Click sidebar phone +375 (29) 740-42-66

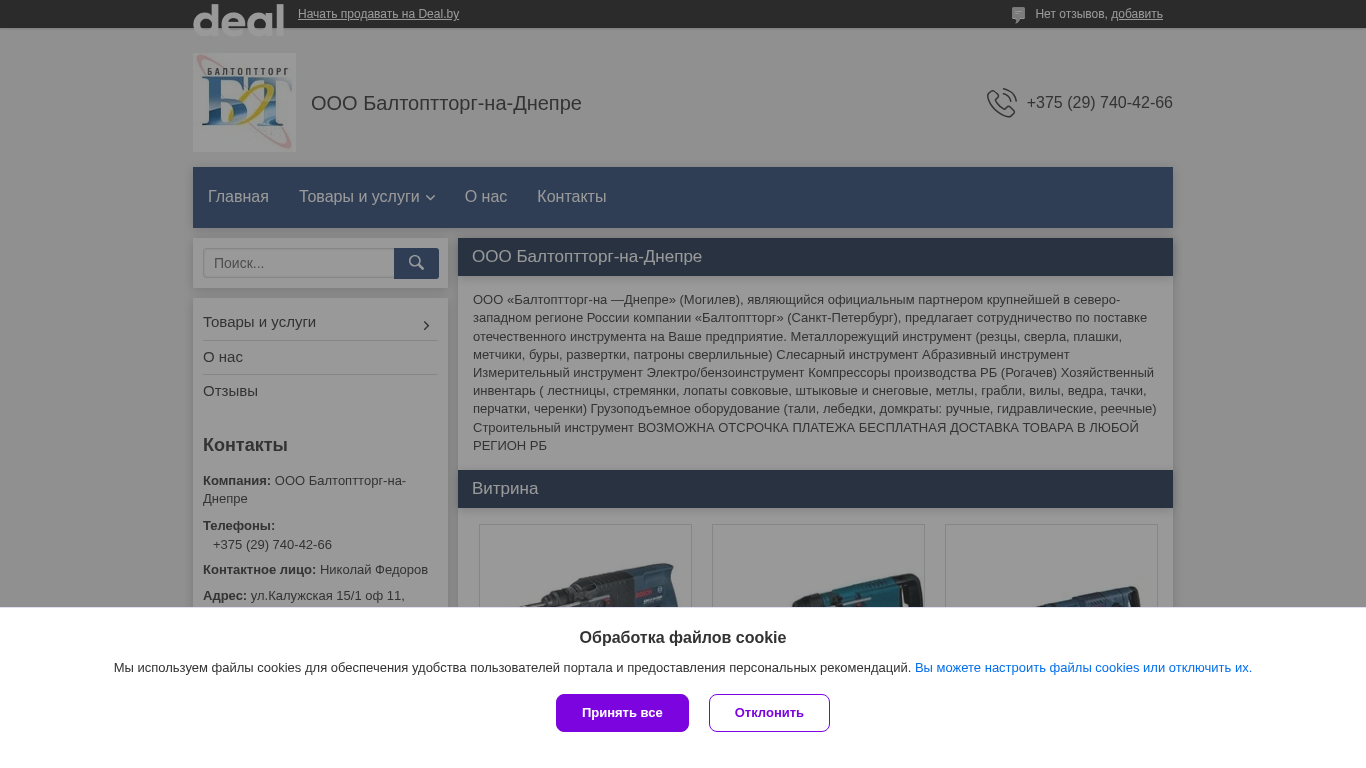pos(272,545)
